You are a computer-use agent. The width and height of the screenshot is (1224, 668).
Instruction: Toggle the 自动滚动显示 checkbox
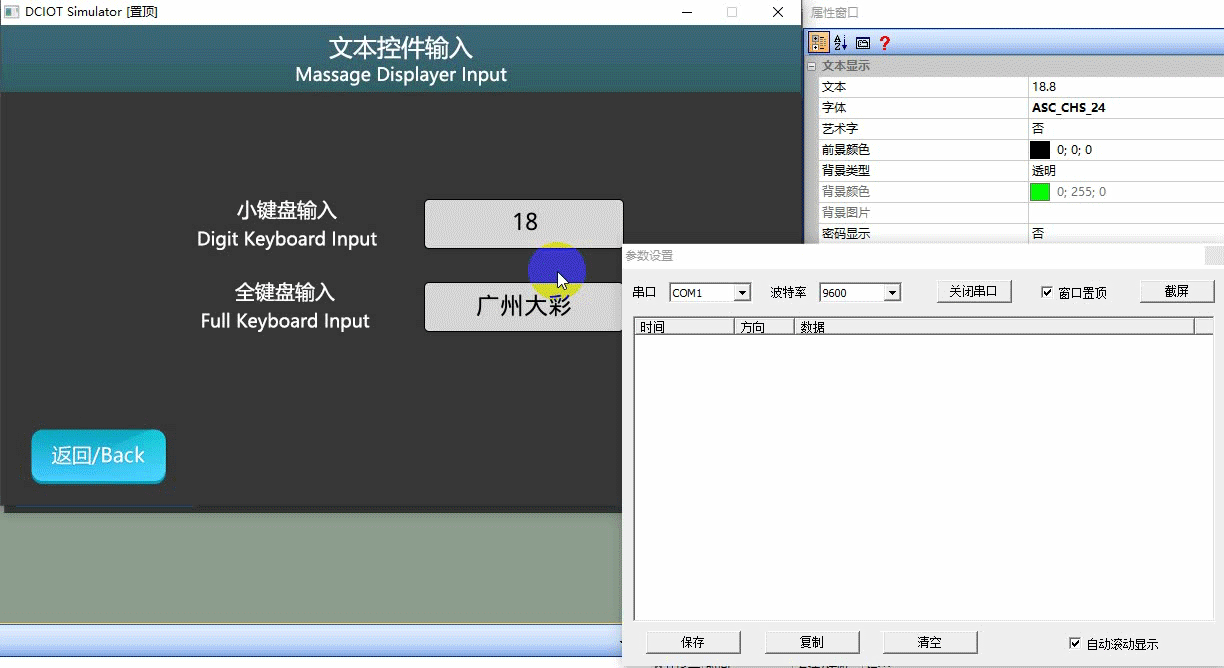[1075, 643]
